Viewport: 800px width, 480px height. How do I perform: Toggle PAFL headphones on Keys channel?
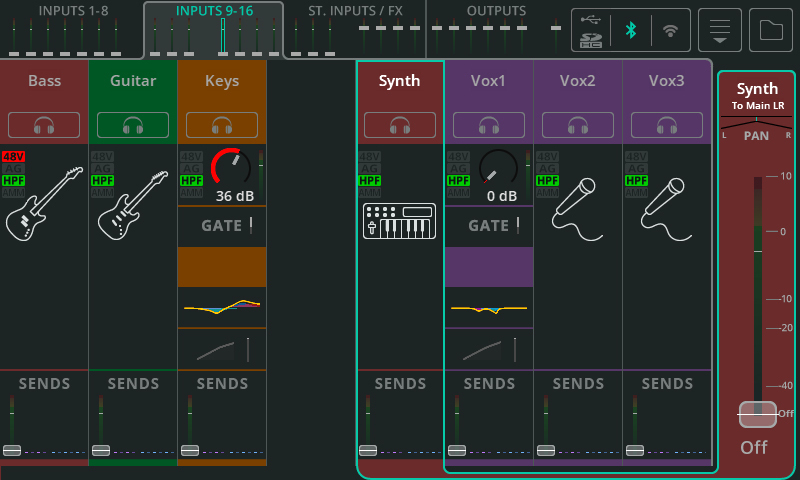click(222, 125)
